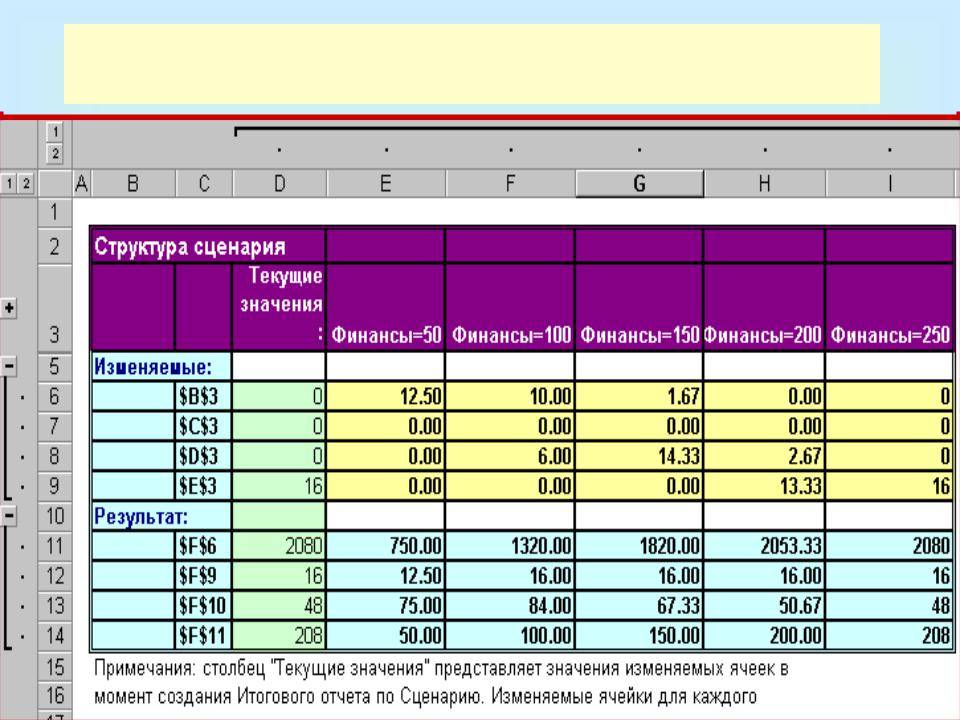Viewport: 960px width, 720px height.
Task: Click the 'Текущие значения' header cell
Action: tap(279, 307)
